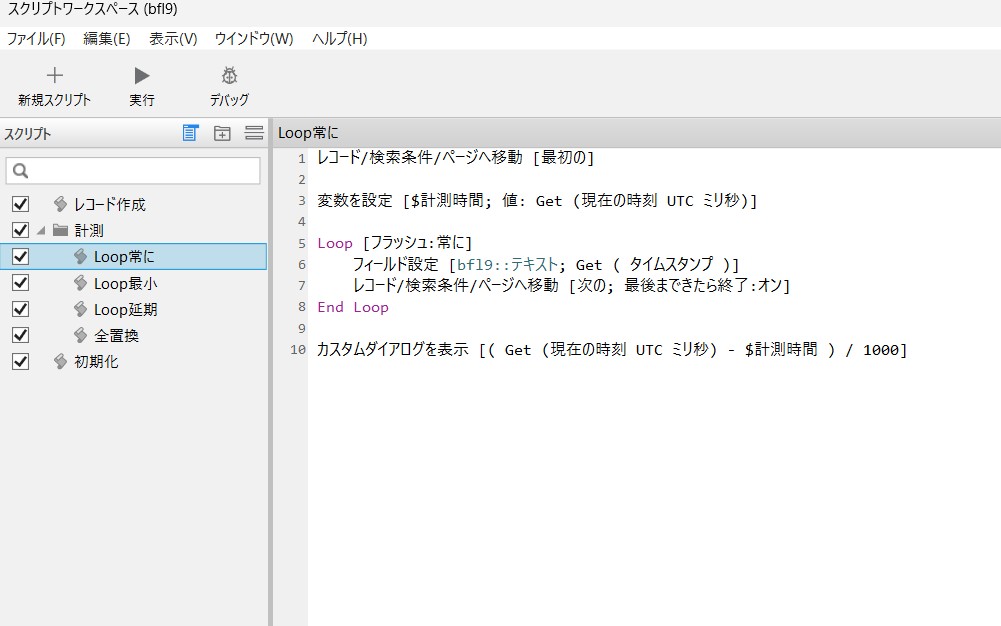Screen dimensions: 1001x626
Task: Click the script icon beside Loop延期
Action: point(80,309)
